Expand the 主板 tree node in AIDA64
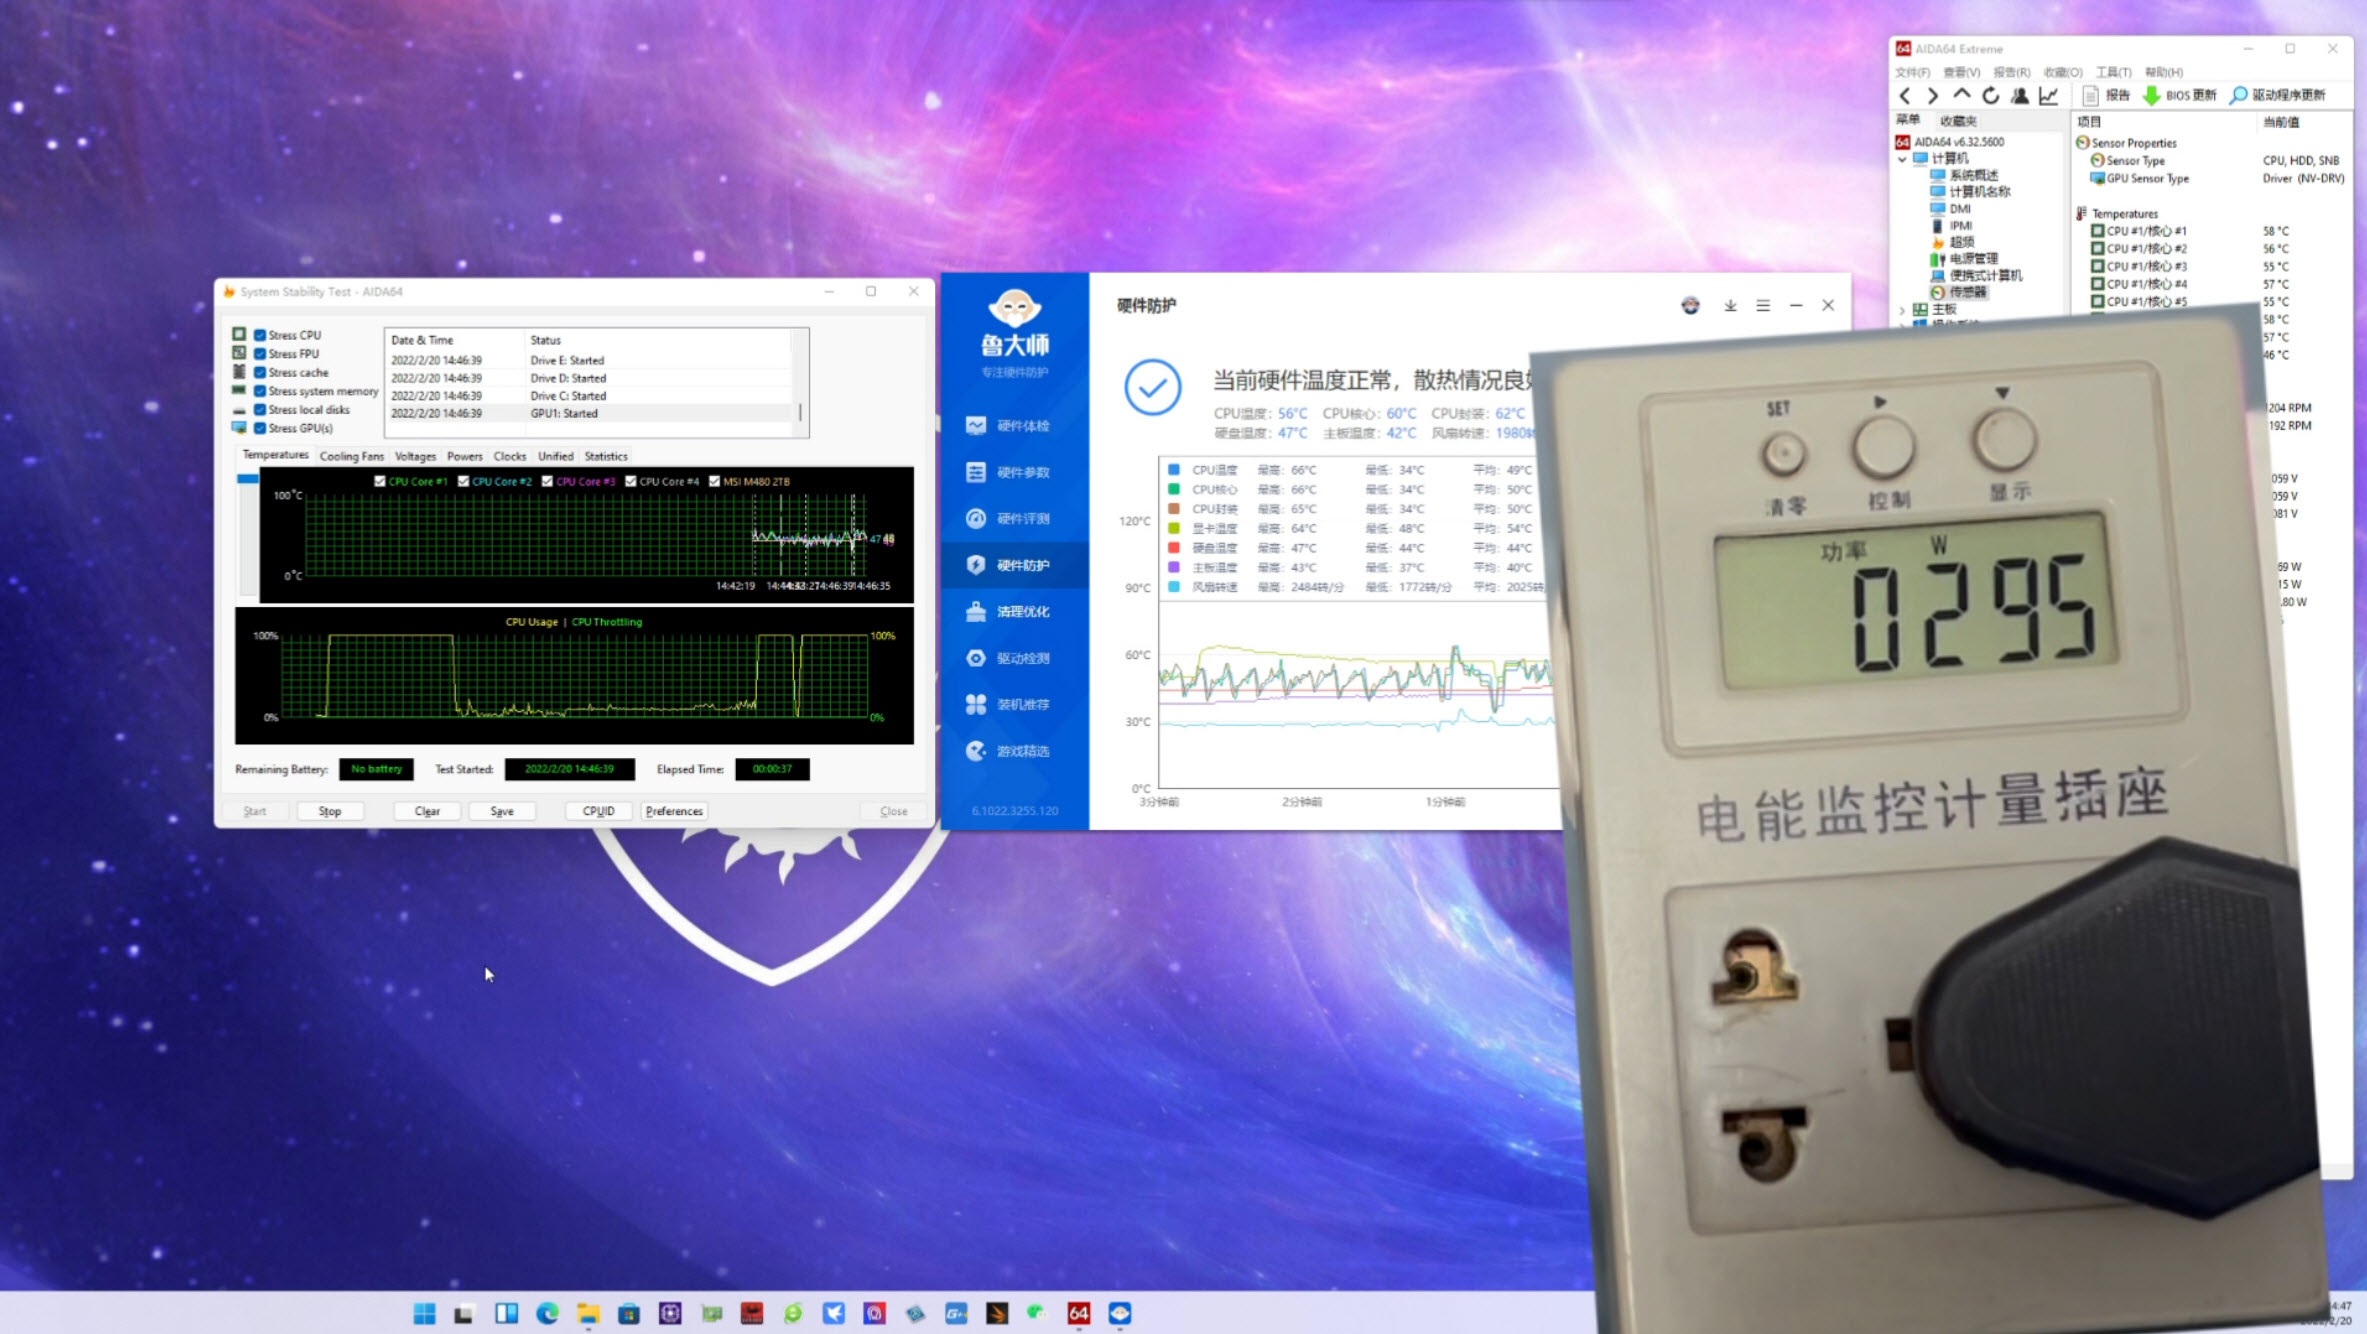The image size is (2367, 1334). coord(1902,310)
